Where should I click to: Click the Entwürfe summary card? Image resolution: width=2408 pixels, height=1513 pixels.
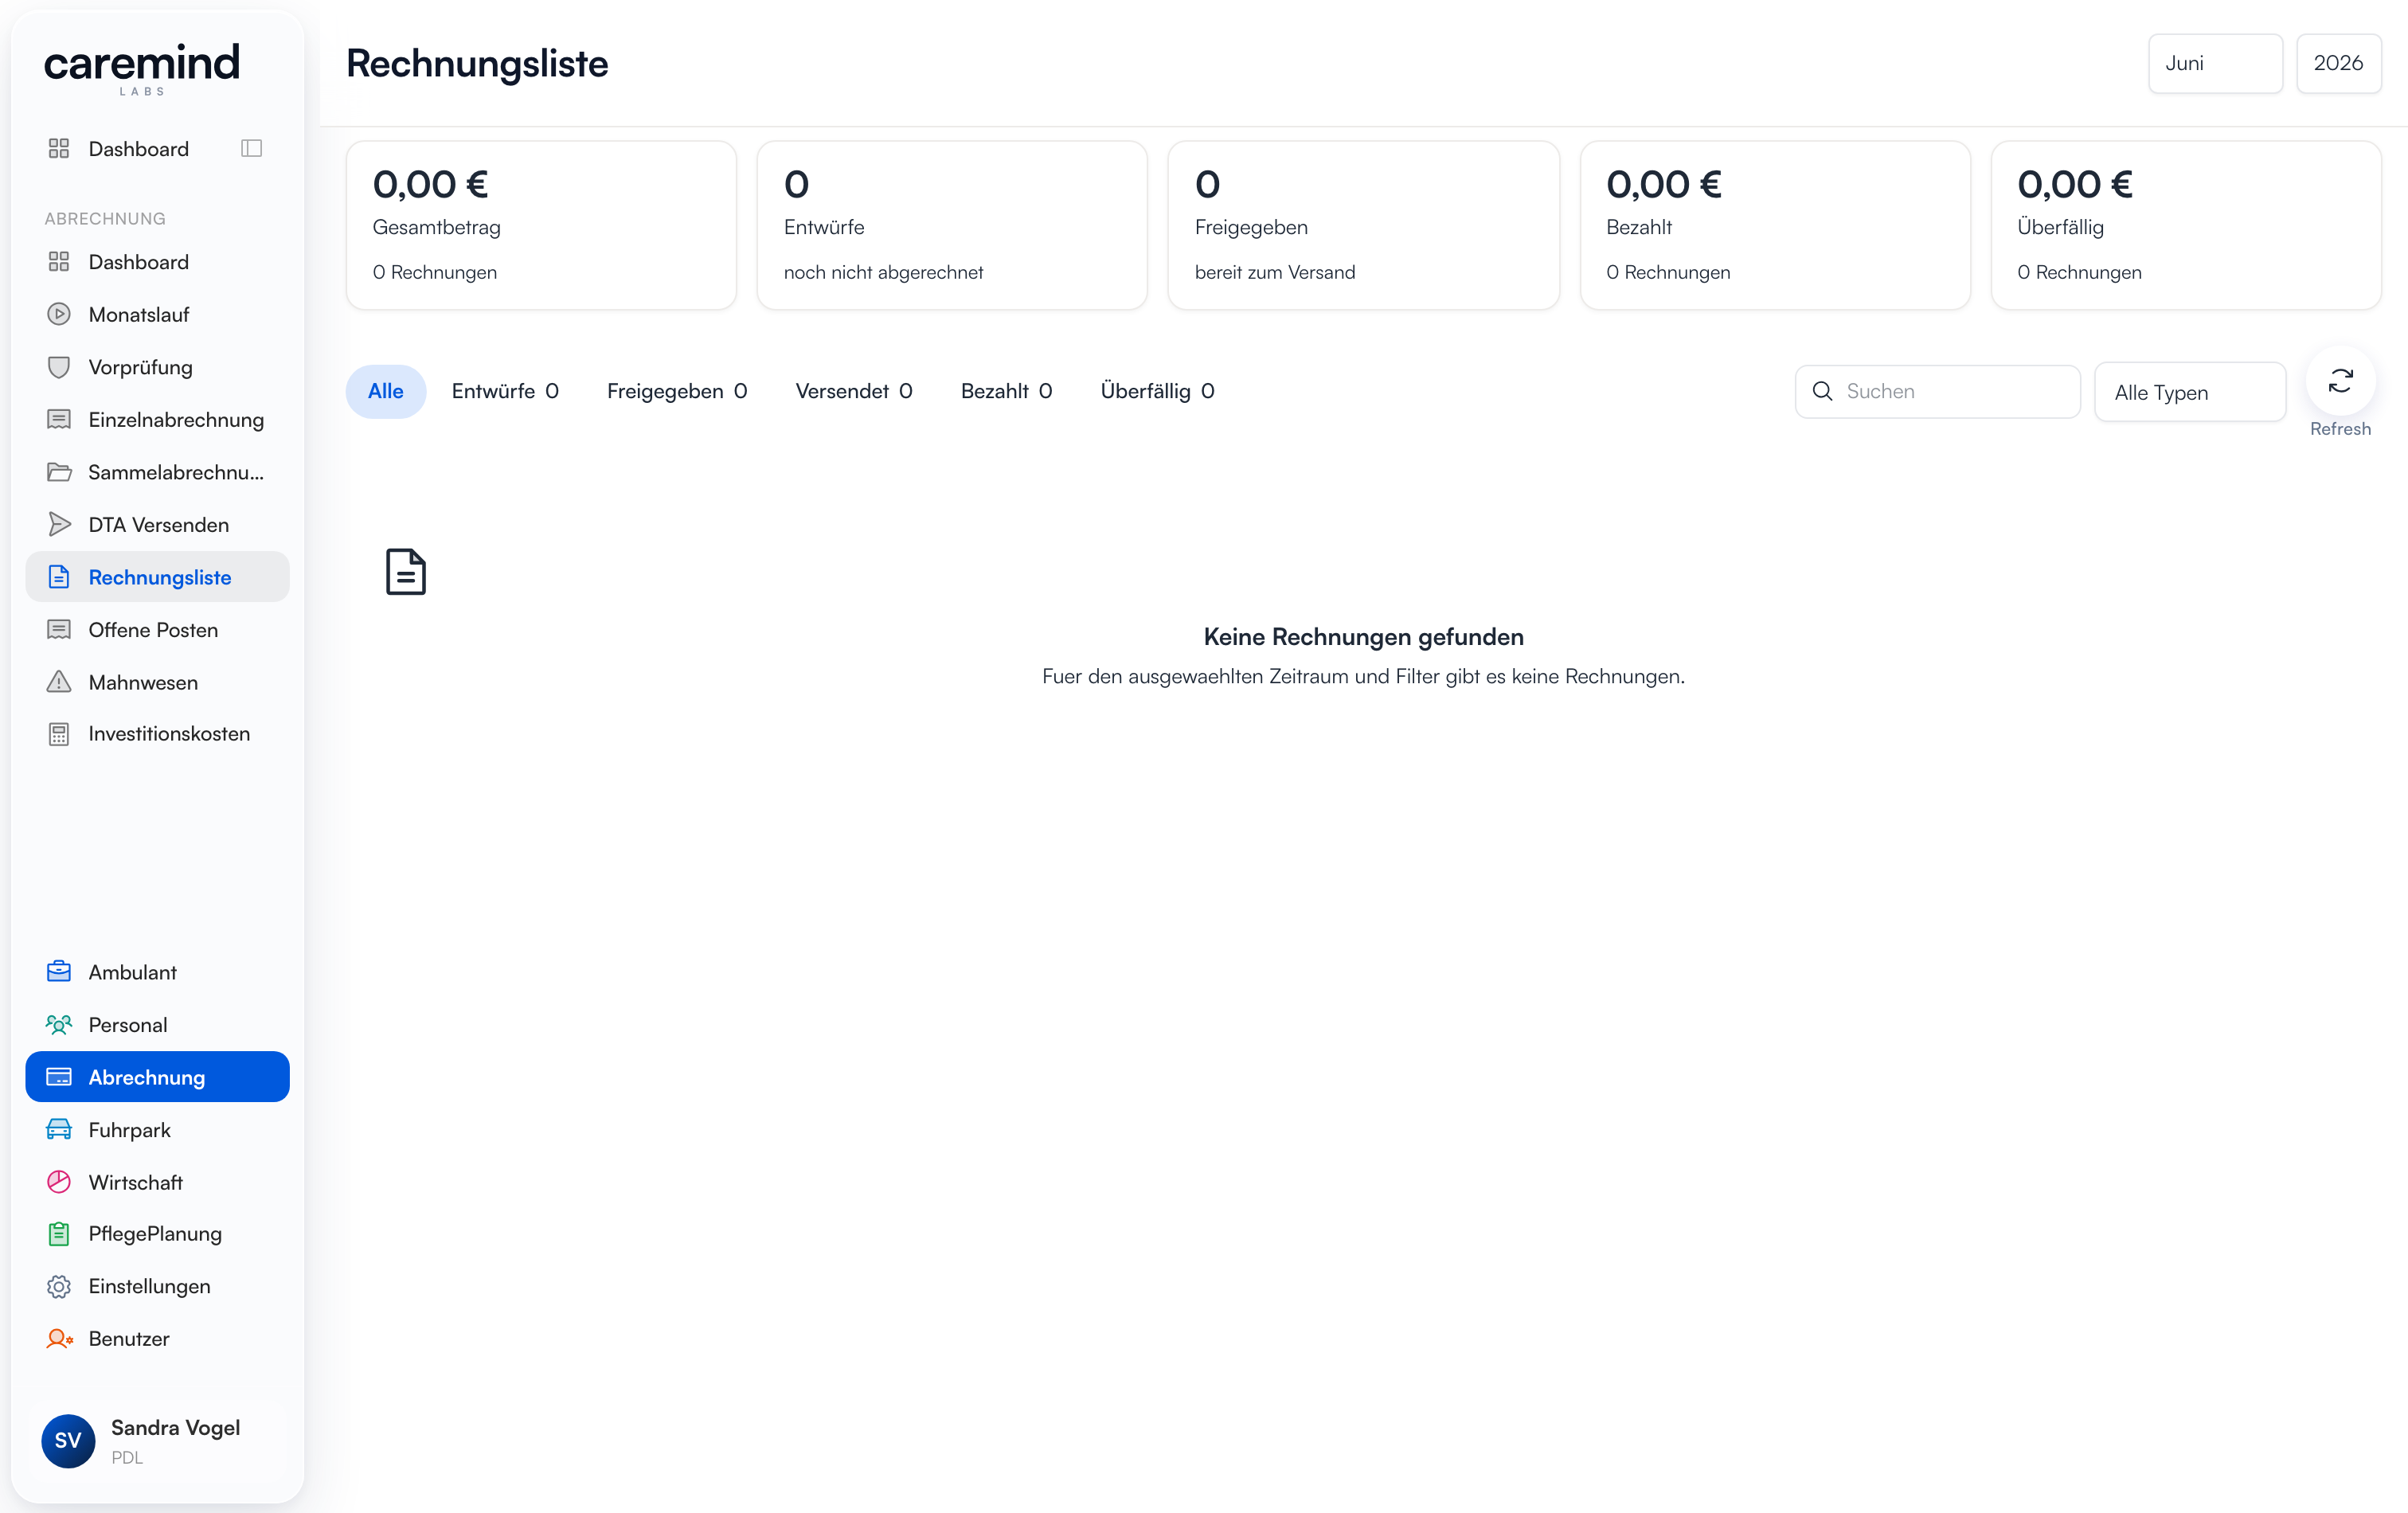point(952,225)
